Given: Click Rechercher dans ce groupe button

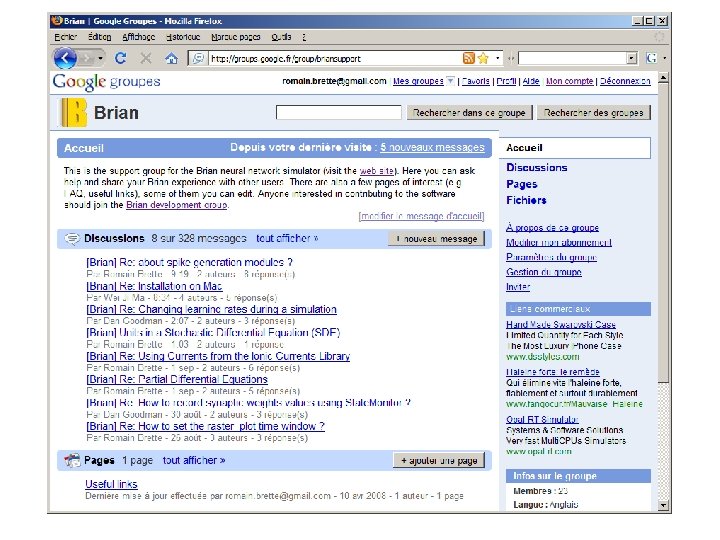Looking at the screenshot, I should pyautogui.click(x=469, y=112).
